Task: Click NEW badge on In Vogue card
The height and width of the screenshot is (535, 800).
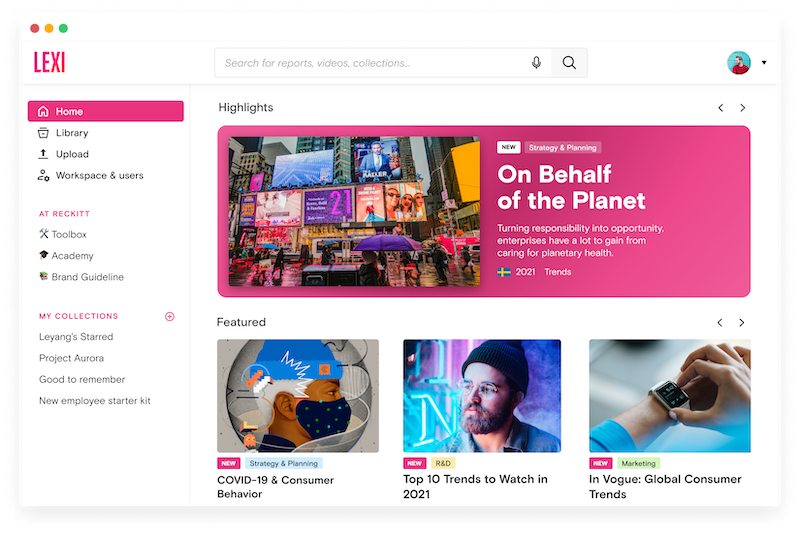Action: click(x=601, y=463)
